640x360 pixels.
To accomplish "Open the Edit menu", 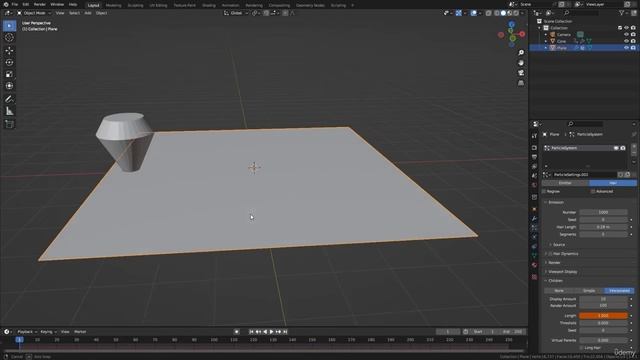I will 26,4.
